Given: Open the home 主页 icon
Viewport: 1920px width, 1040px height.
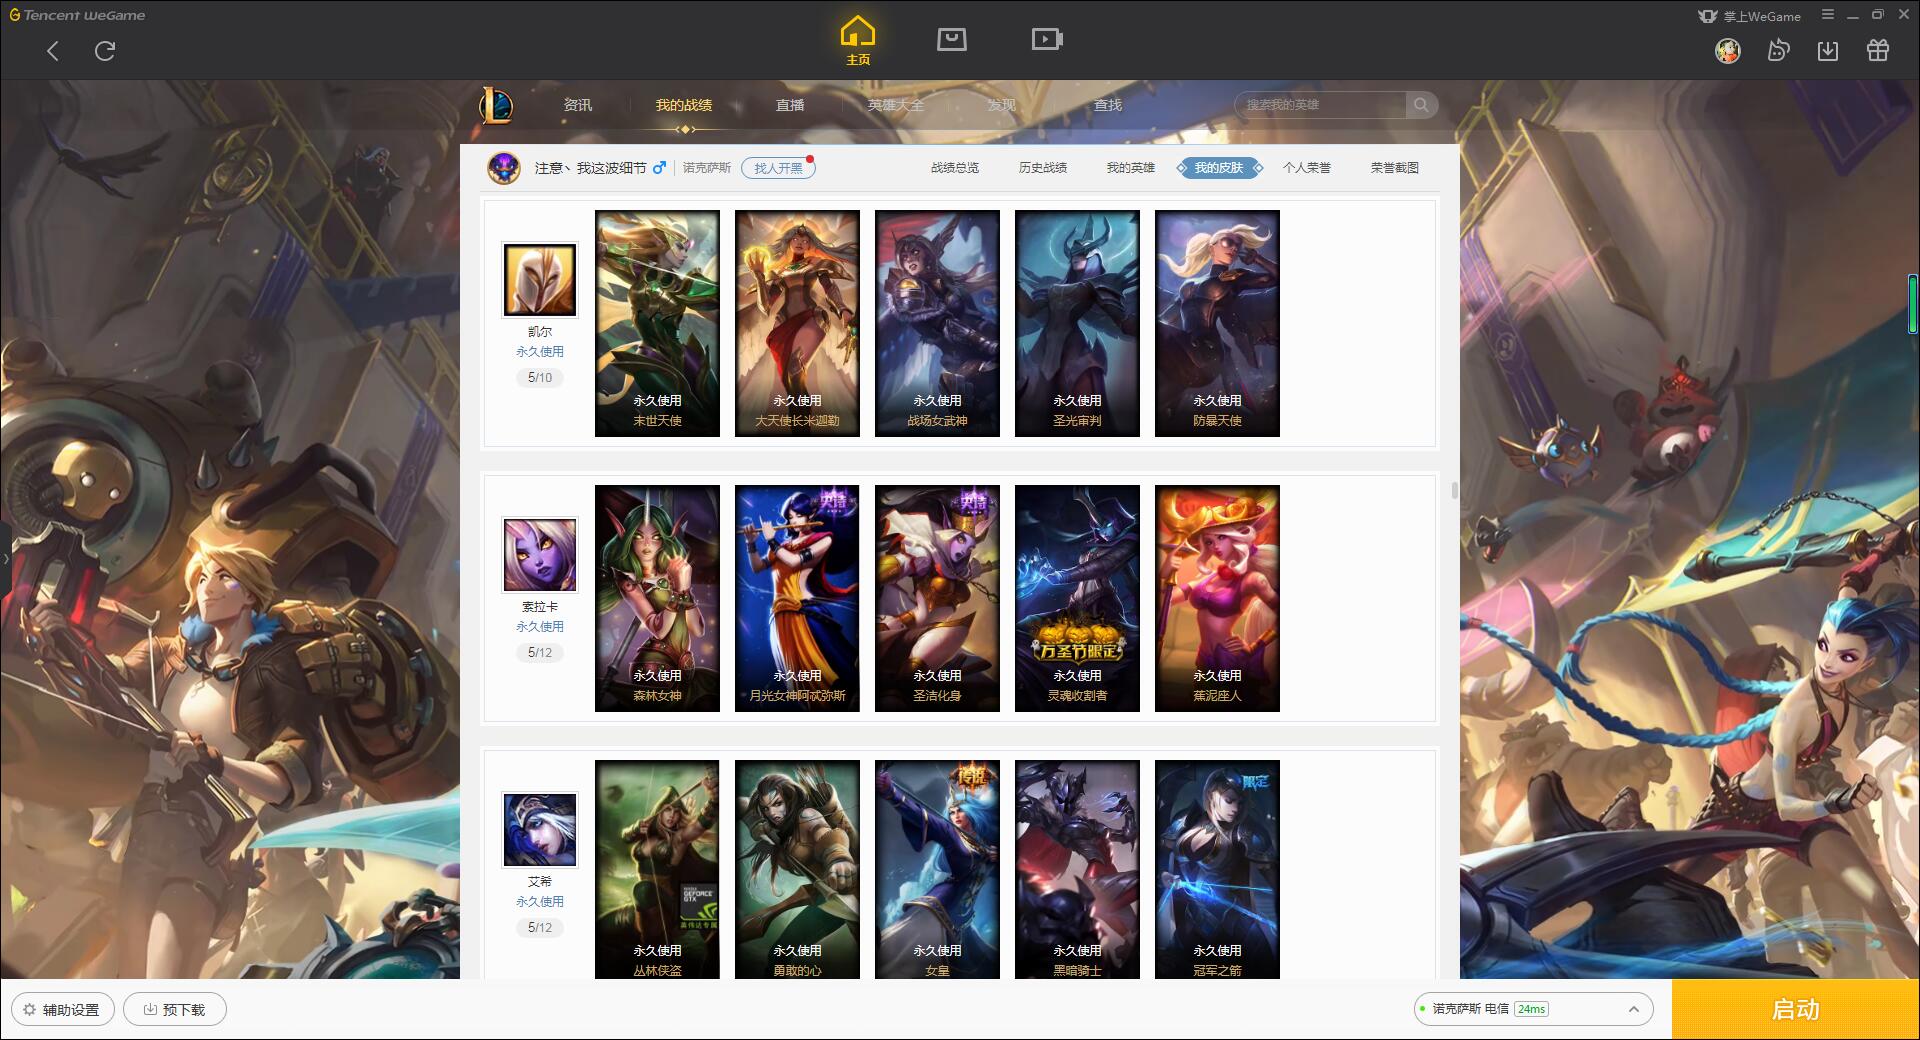Looking at the screenshot, I should pyautogui.click(x=858, y=41).
